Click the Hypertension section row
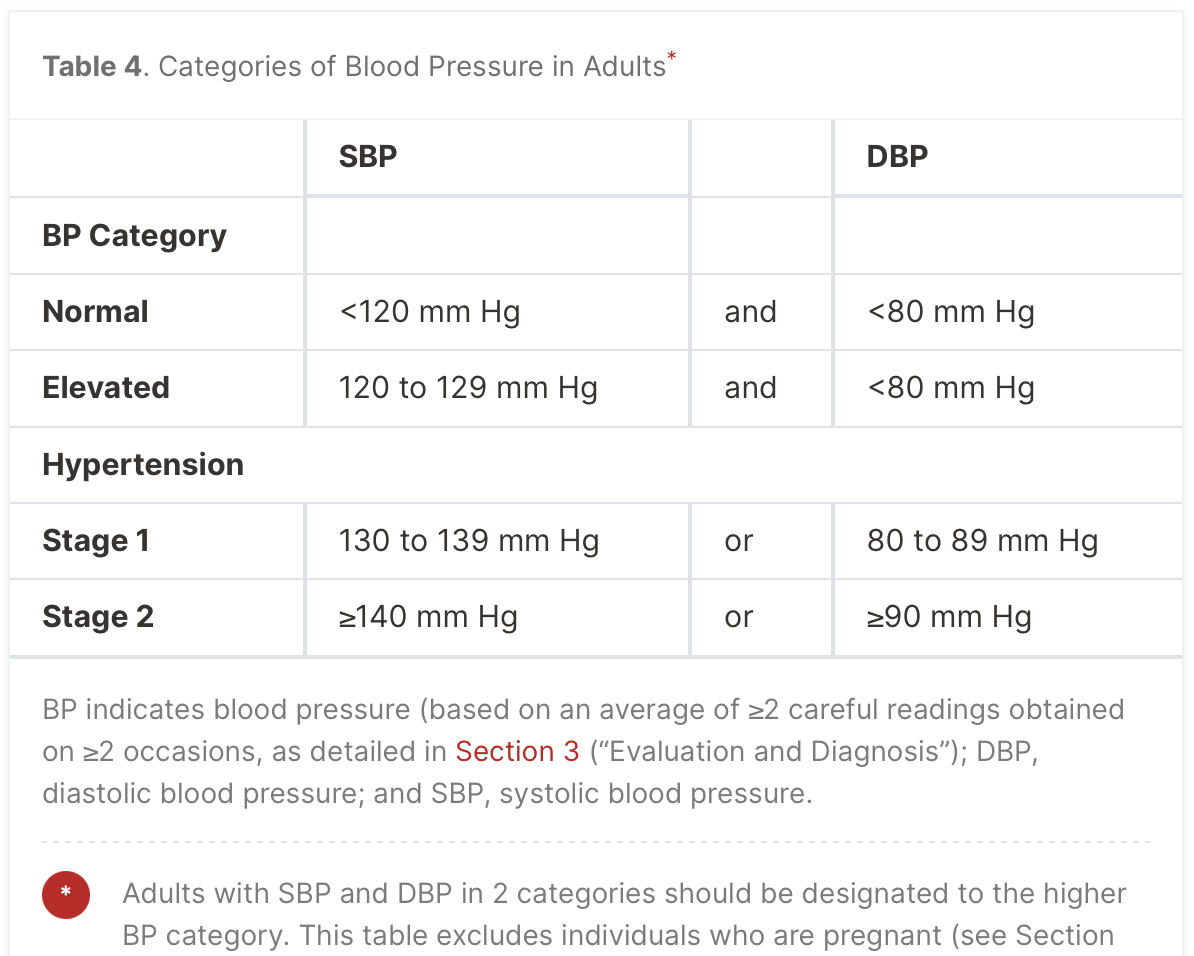 [x=595, y=465]
